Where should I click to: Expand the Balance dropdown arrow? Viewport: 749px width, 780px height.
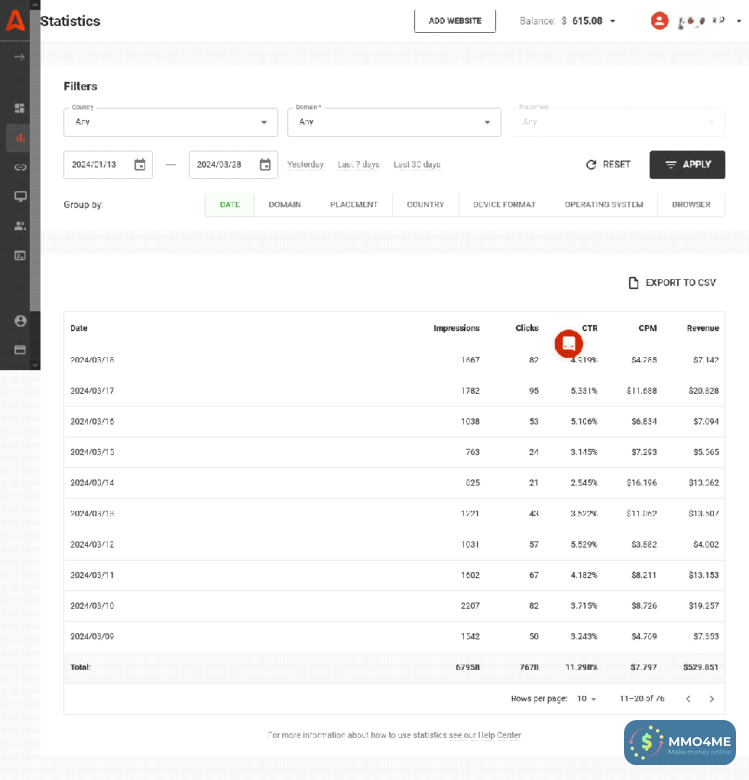(x=613, y=21)
